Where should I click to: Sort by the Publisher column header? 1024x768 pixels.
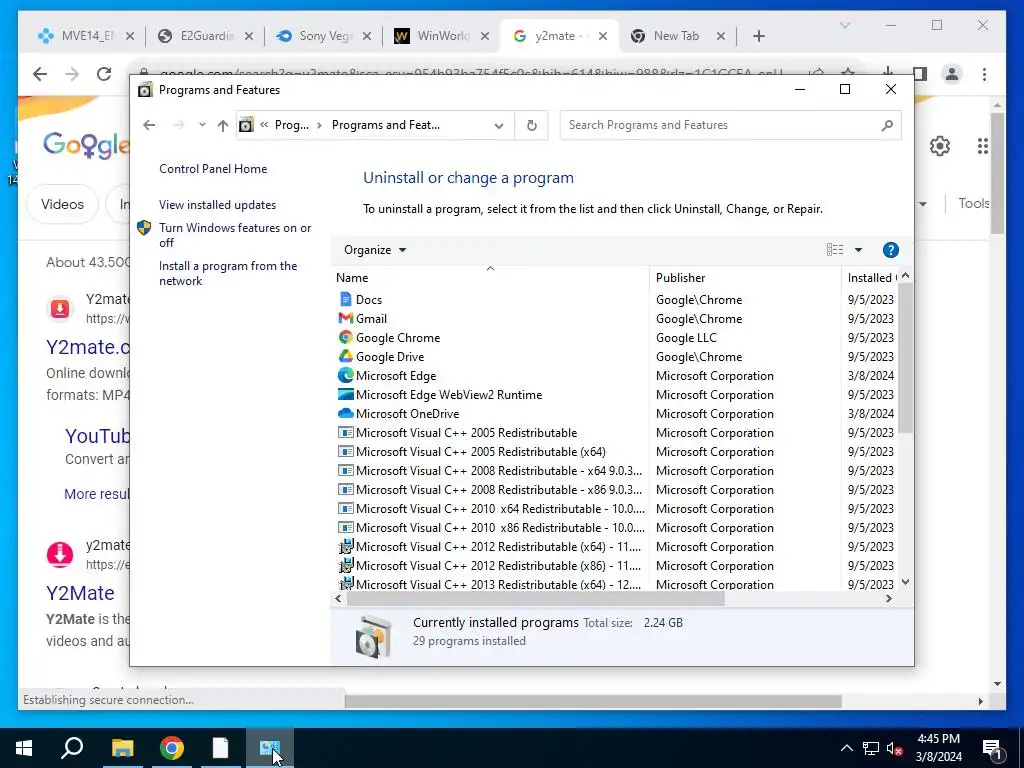[x=745, y=278]
